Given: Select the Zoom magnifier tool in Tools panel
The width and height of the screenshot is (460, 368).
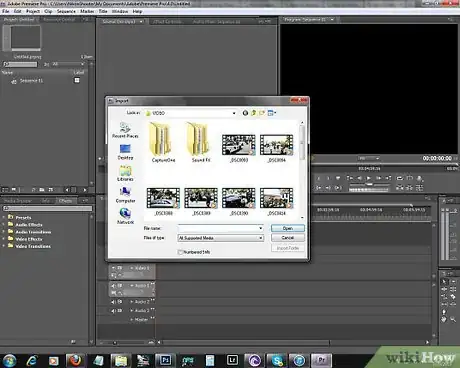Looking at the screenshot, I should point(453,320).
